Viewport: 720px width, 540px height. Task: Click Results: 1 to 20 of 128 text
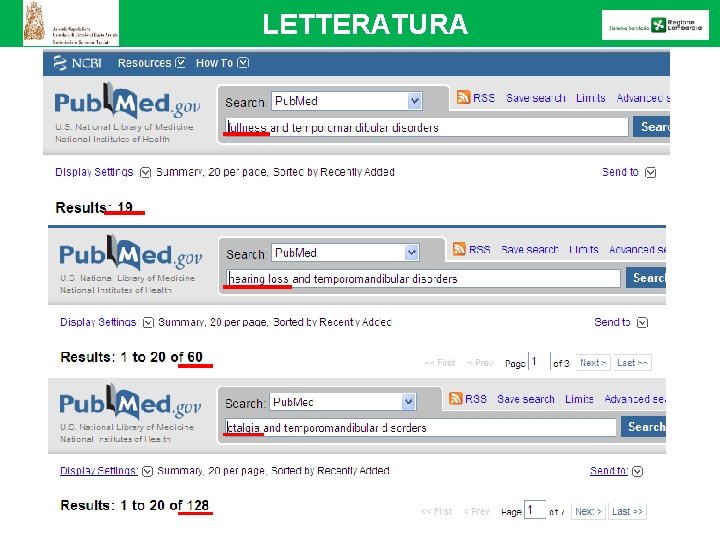[x=135, y=506]
